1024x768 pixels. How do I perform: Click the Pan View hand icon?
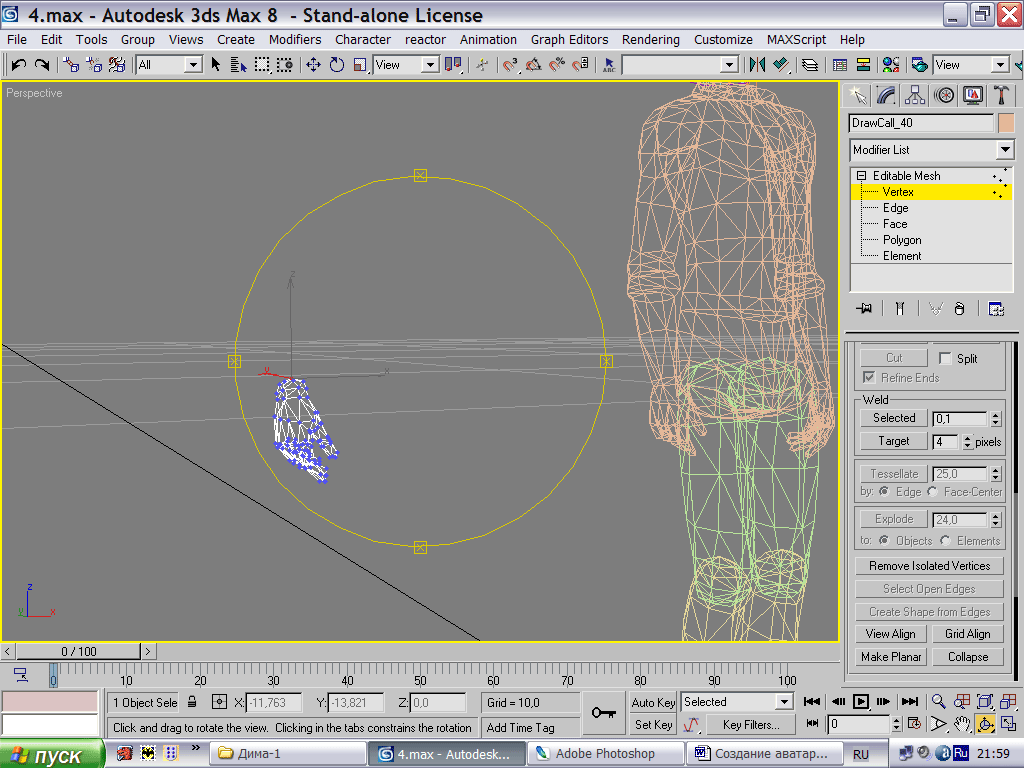961,724
